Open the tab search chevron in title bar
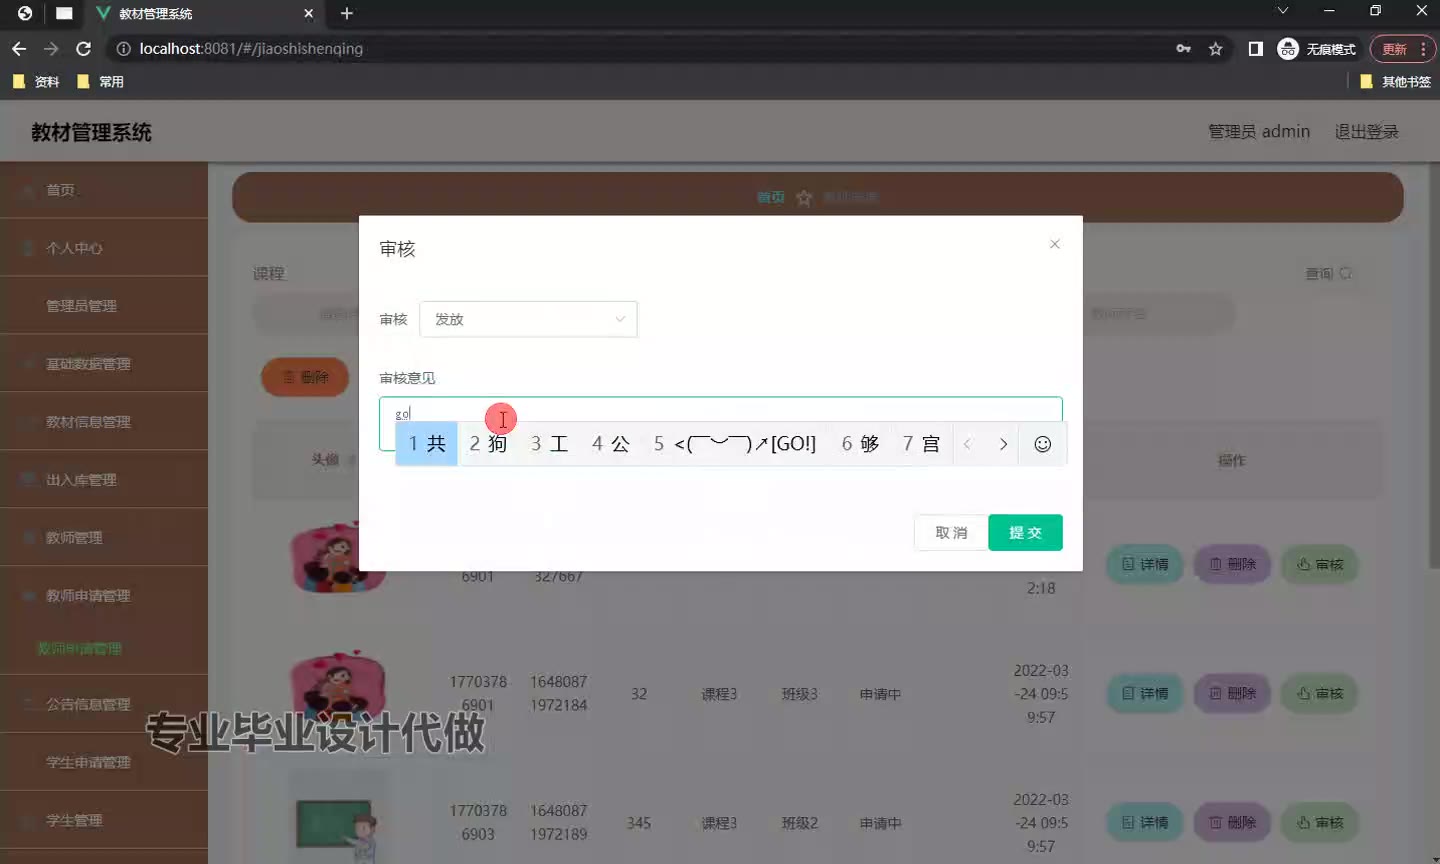 (x=1283, y=11)
